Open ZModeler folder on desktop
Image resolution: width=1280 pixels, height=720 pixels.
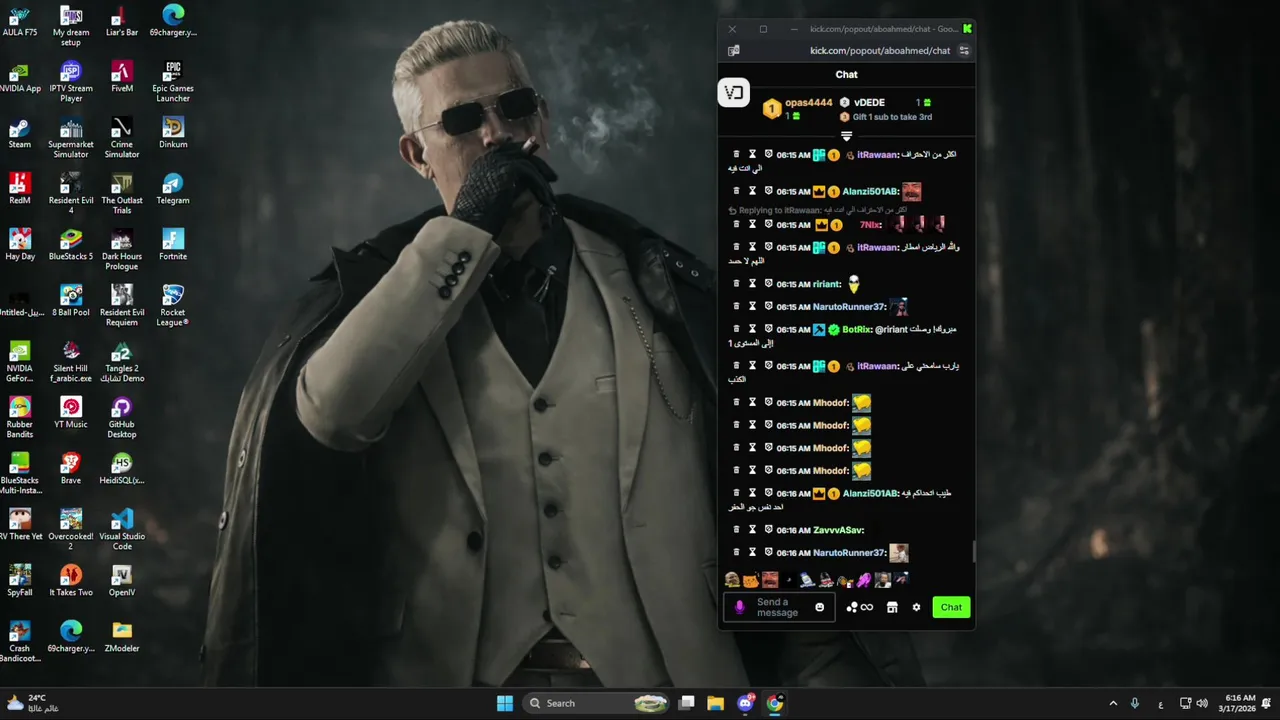(x=122, y=637)
